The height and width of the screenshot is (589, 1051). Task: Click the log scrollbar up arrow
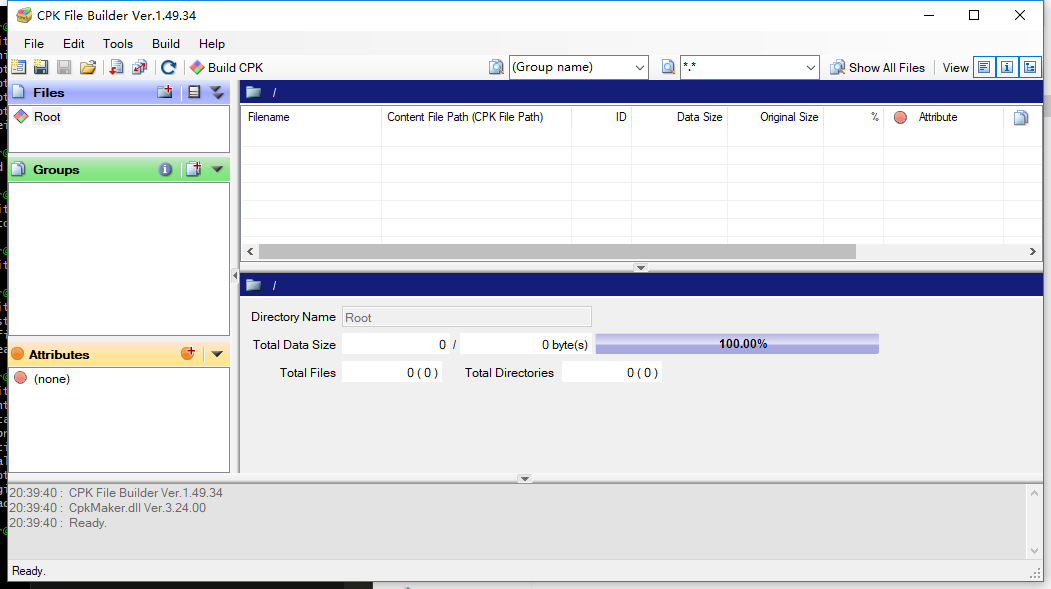[x=1034, y=494]
